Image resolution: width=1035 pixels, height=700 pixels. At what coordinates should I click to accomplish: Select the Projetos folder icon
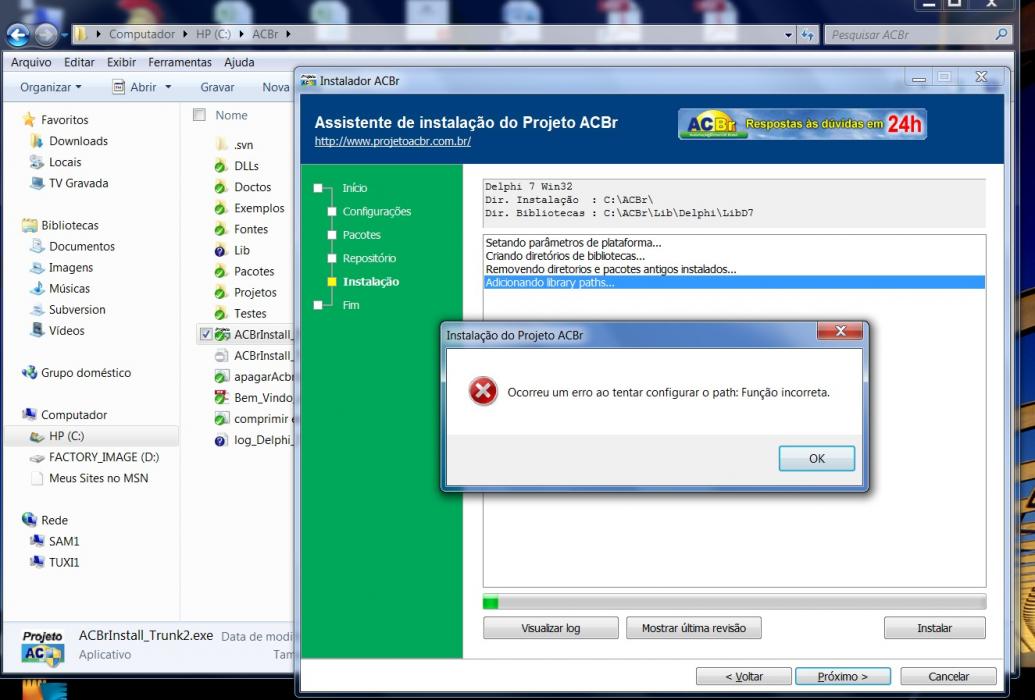pyautogui.click(x=221, y=293)
